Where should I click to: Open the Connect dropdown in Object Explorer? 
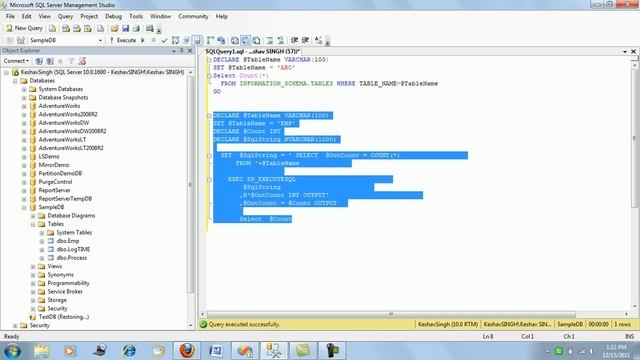16,61
